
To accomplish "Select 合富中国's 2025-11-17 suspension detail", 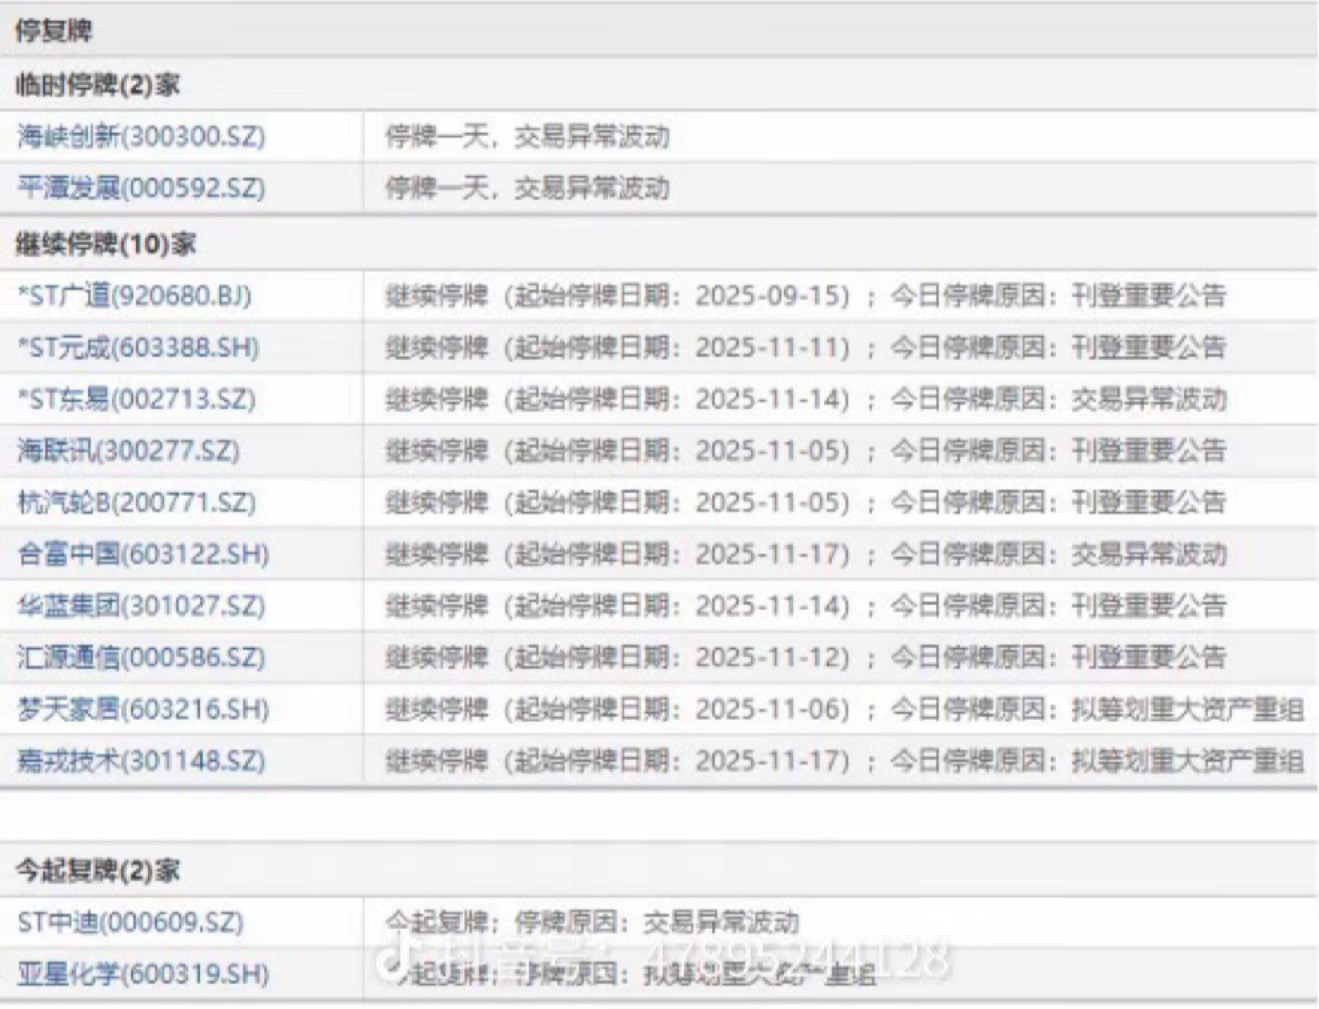I will pos(806,554).
